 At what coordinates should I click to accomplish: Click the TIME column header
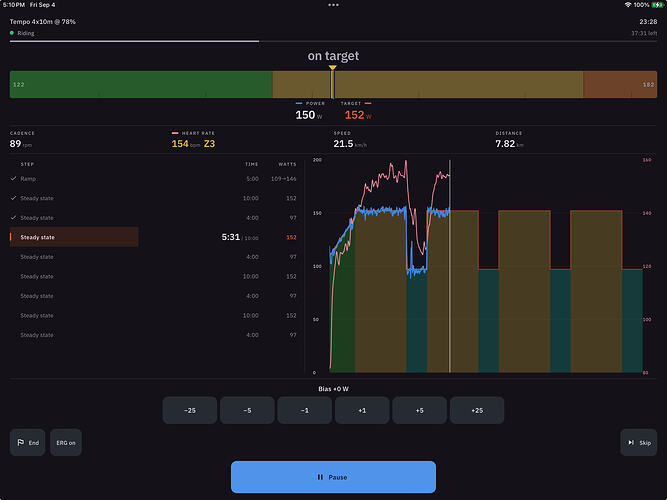coord(251,164)
